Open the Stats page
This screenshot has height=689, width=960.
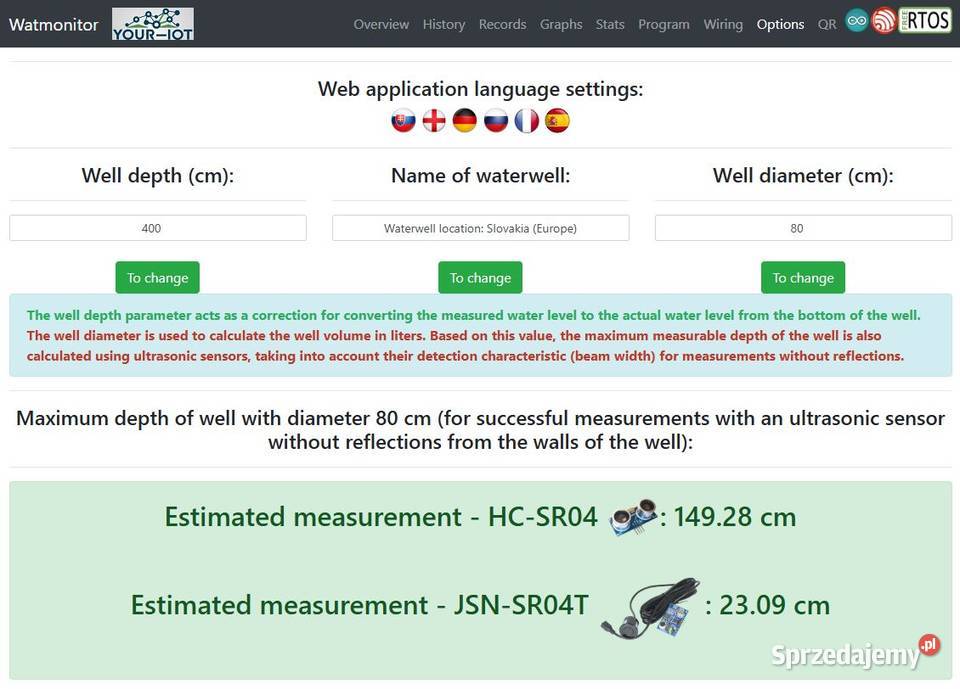tap(610, 24)
